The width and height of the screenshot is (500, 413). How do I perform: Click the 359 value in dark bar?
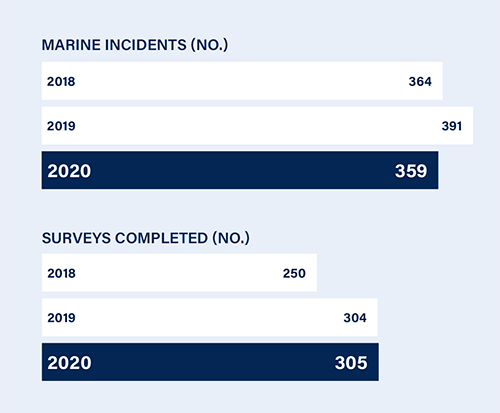411,171
